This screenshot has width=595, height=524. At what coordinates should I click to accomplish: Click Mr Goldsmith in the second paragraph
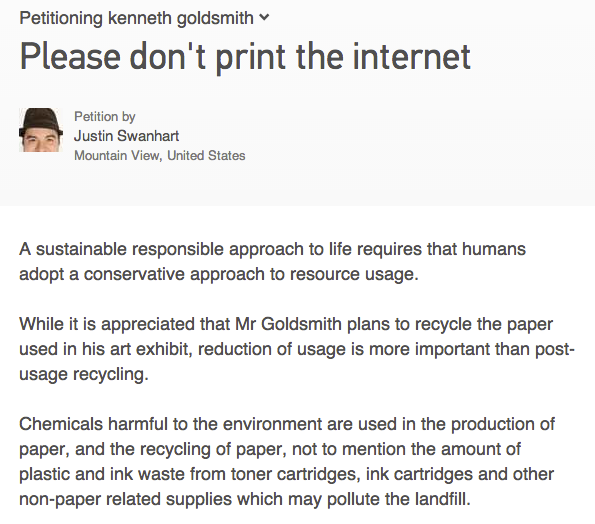tap(288, 324)
